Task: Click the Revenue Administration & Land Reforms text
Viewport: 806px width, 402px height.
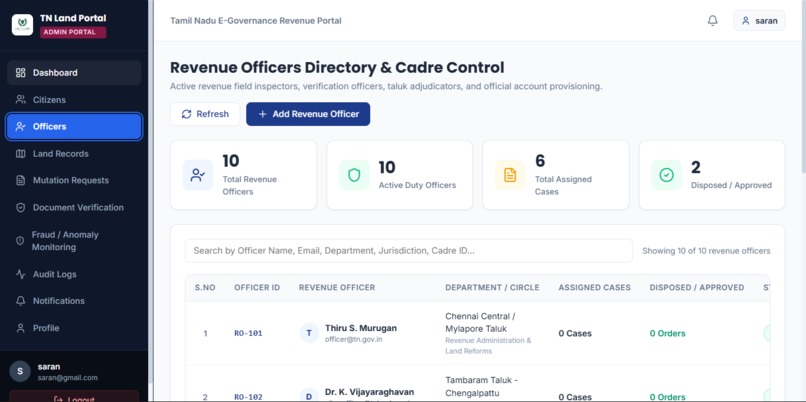Action: click(x=488, y=345)
